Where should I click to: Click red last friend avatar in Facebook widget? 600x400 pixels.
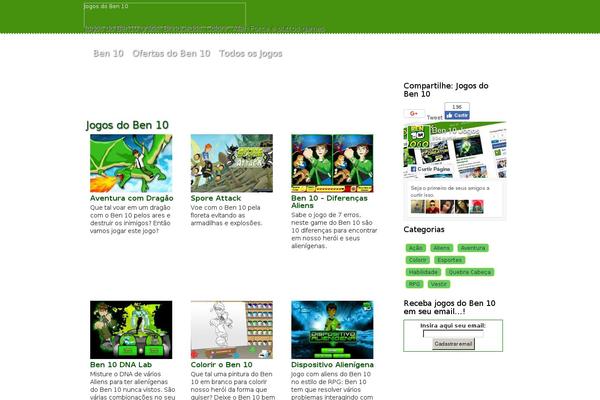(x=477, y=207)
